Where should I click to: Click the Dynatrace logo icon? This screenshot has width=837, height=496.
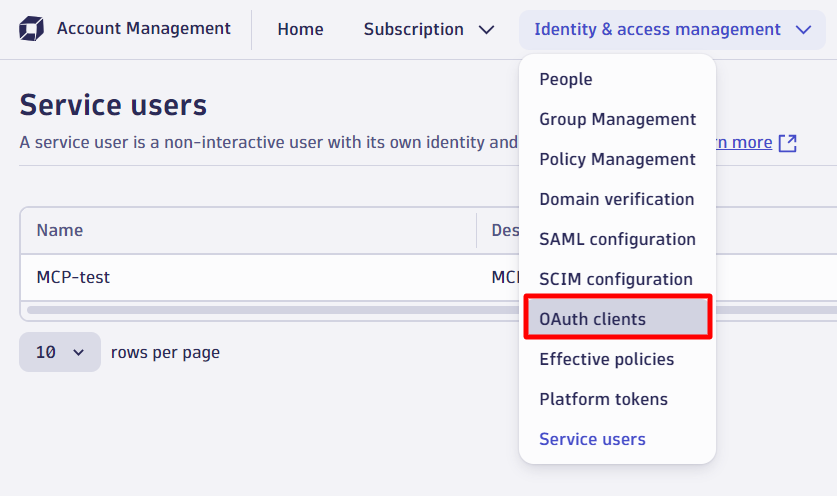[31, 28]
